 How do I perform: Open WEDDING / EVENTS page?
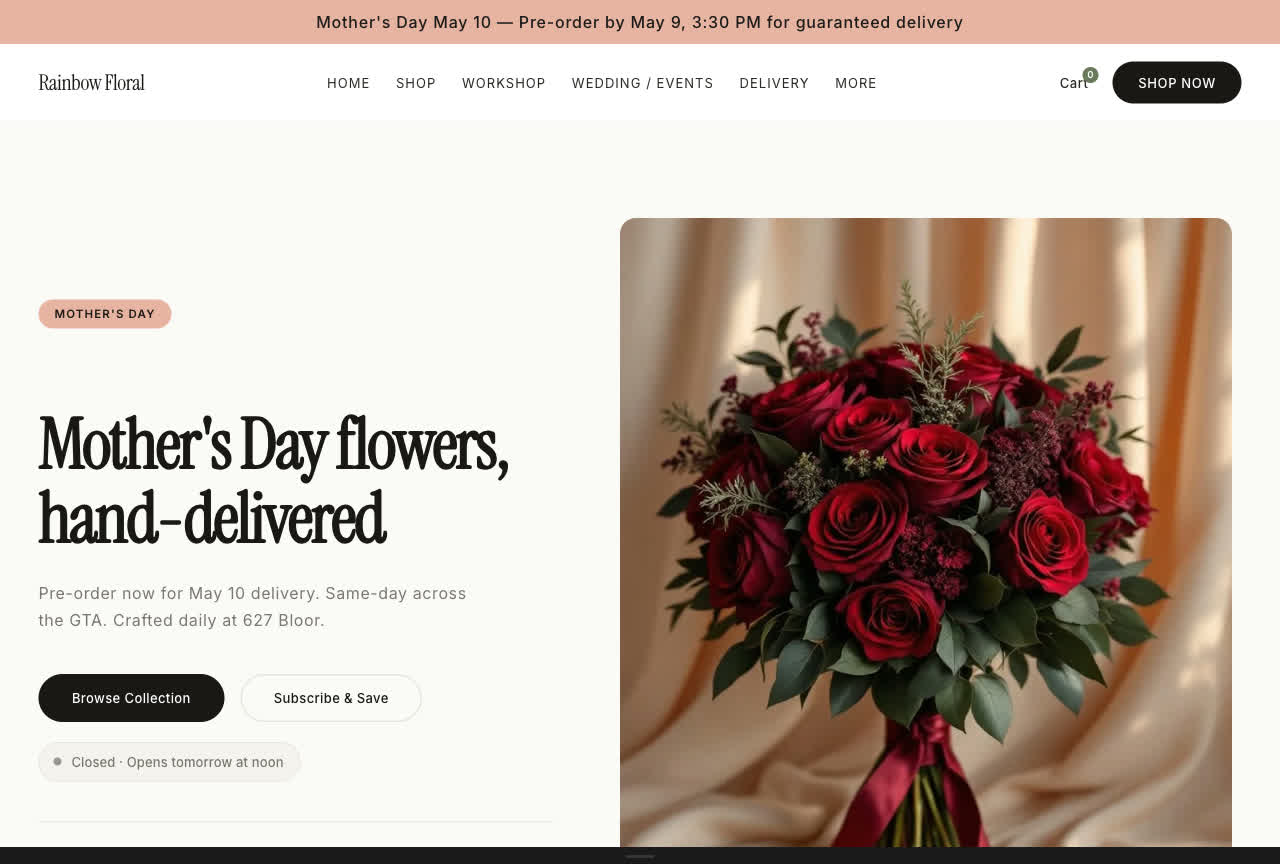point(643,83)
